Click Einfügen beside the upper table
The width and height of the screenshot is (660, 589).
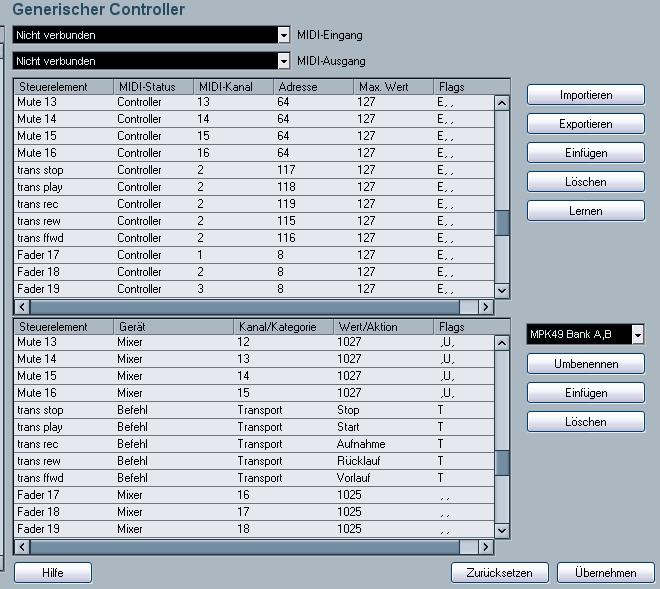585,153
